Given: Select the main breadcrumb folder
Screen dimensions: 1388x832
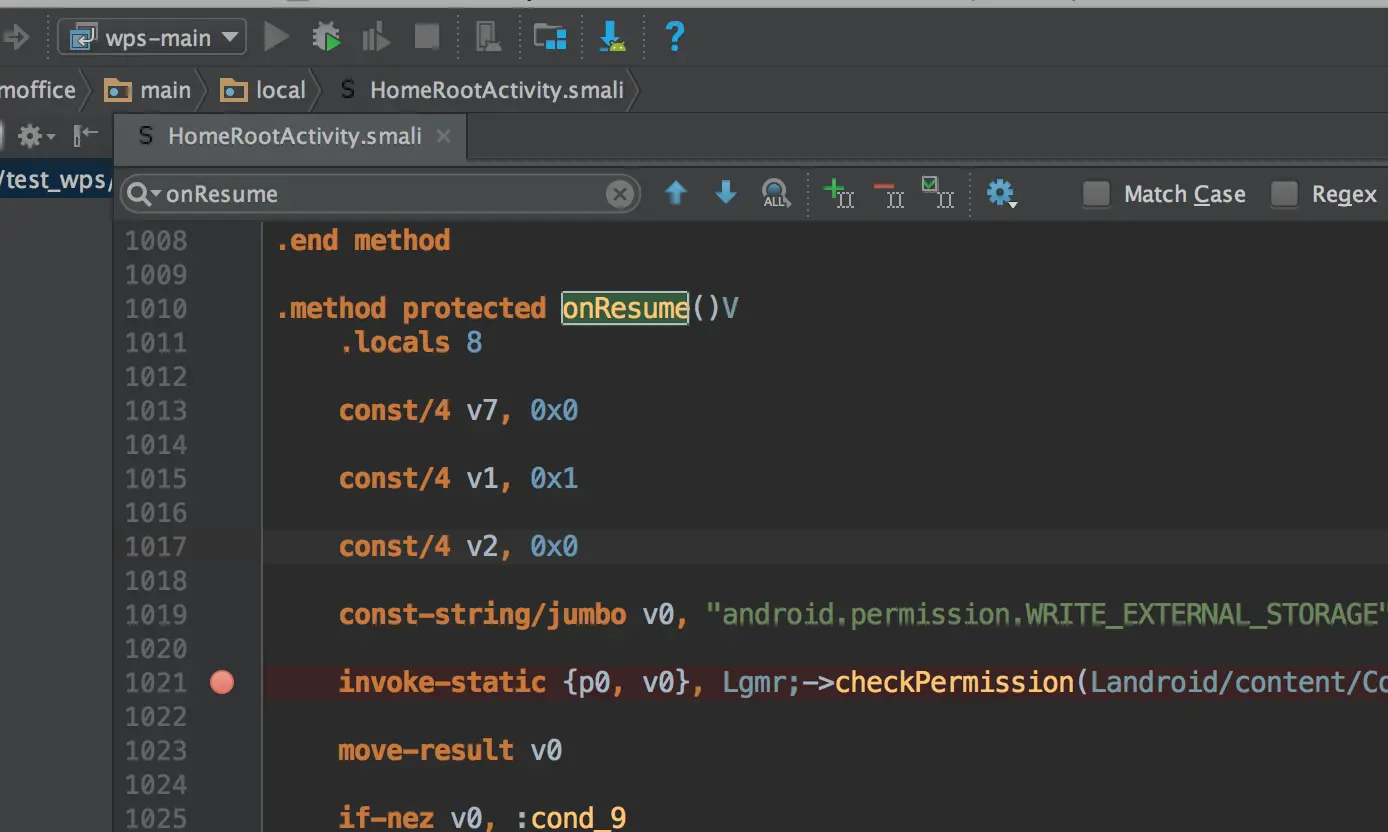Looking at the screenshot, I should (x=148, y=90).
